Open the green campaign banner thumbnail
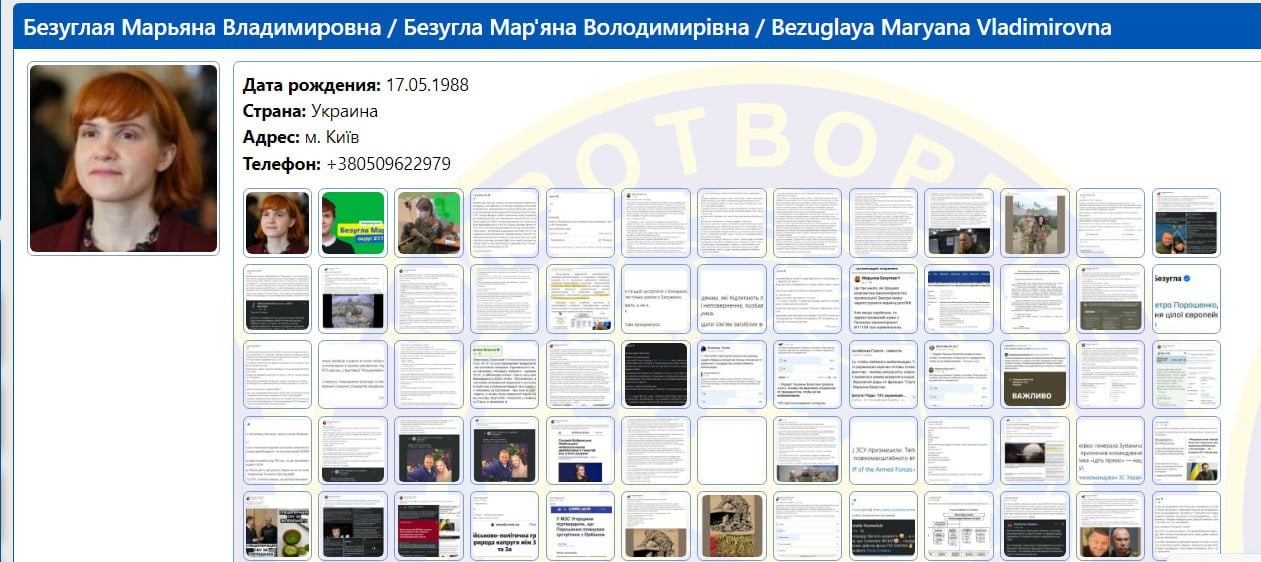 (353, 222)
